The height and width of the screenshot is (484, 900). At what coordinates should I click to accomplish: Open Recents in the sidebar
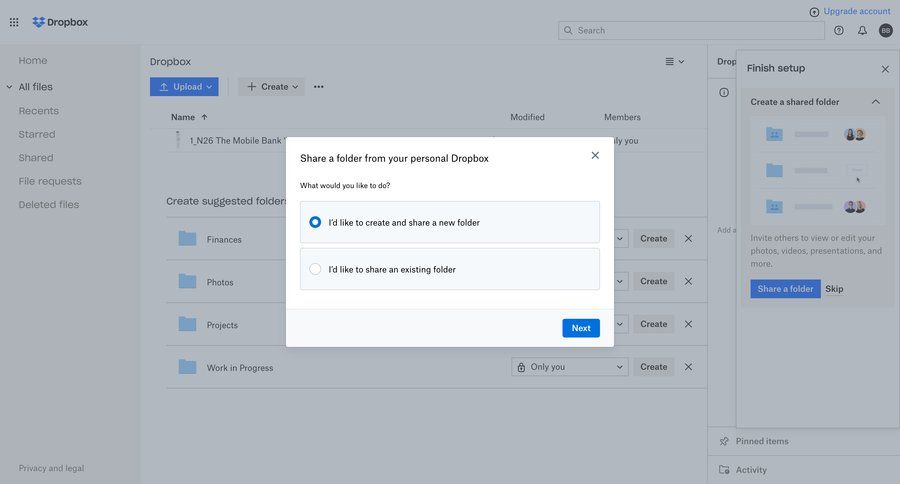pyautogui.click(x=38, y=111)
